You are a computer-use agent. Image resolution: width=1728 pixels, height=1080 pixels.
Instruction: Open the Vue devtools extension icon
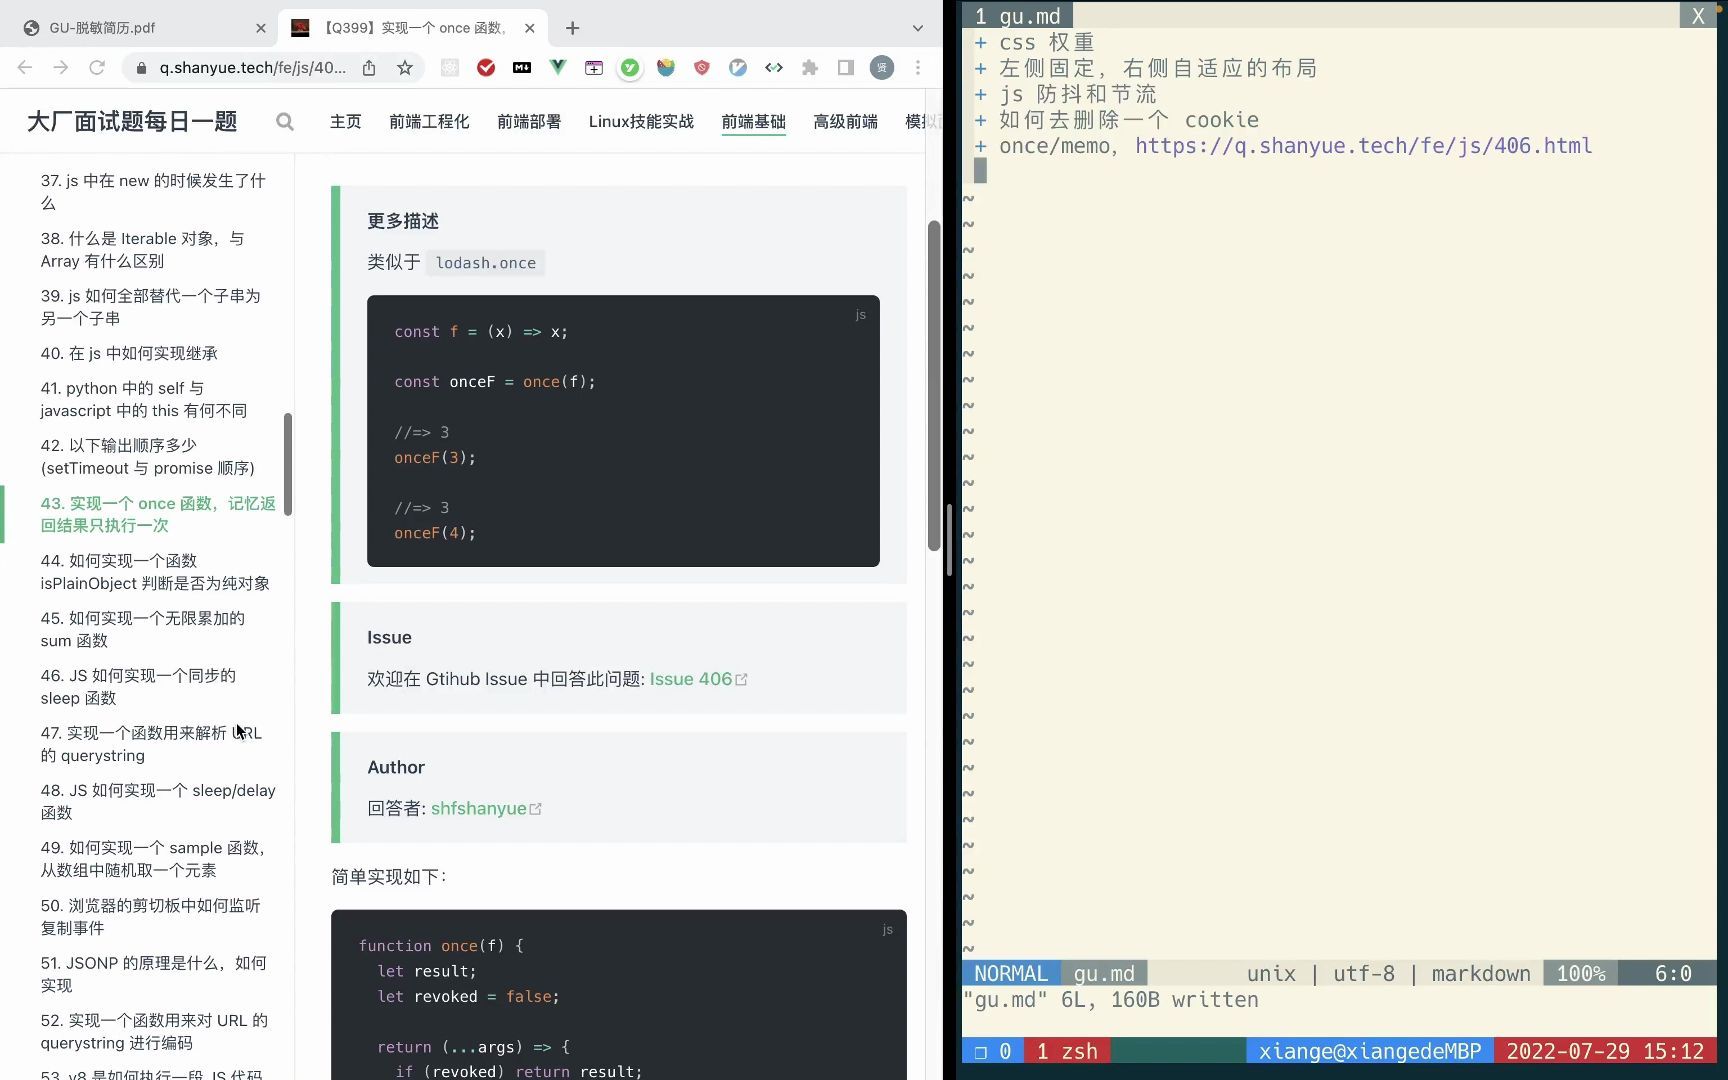(x=558, y=67)
